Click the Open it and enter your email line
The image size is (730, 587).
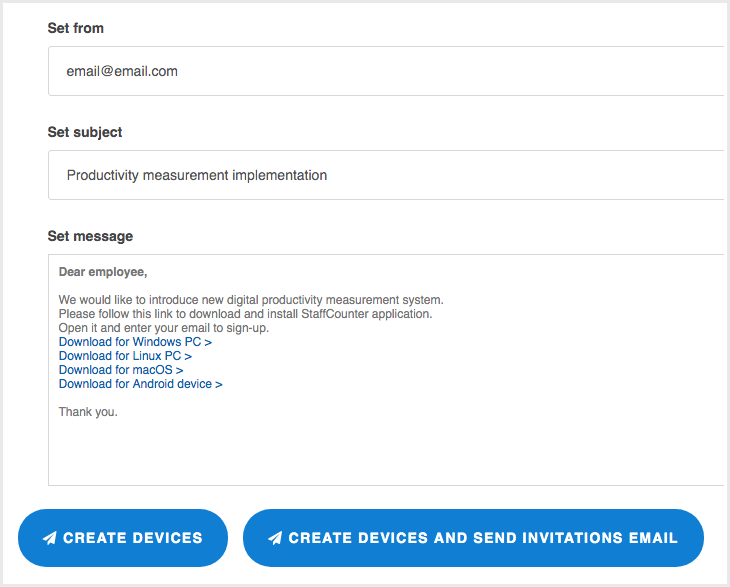point(164,328)
